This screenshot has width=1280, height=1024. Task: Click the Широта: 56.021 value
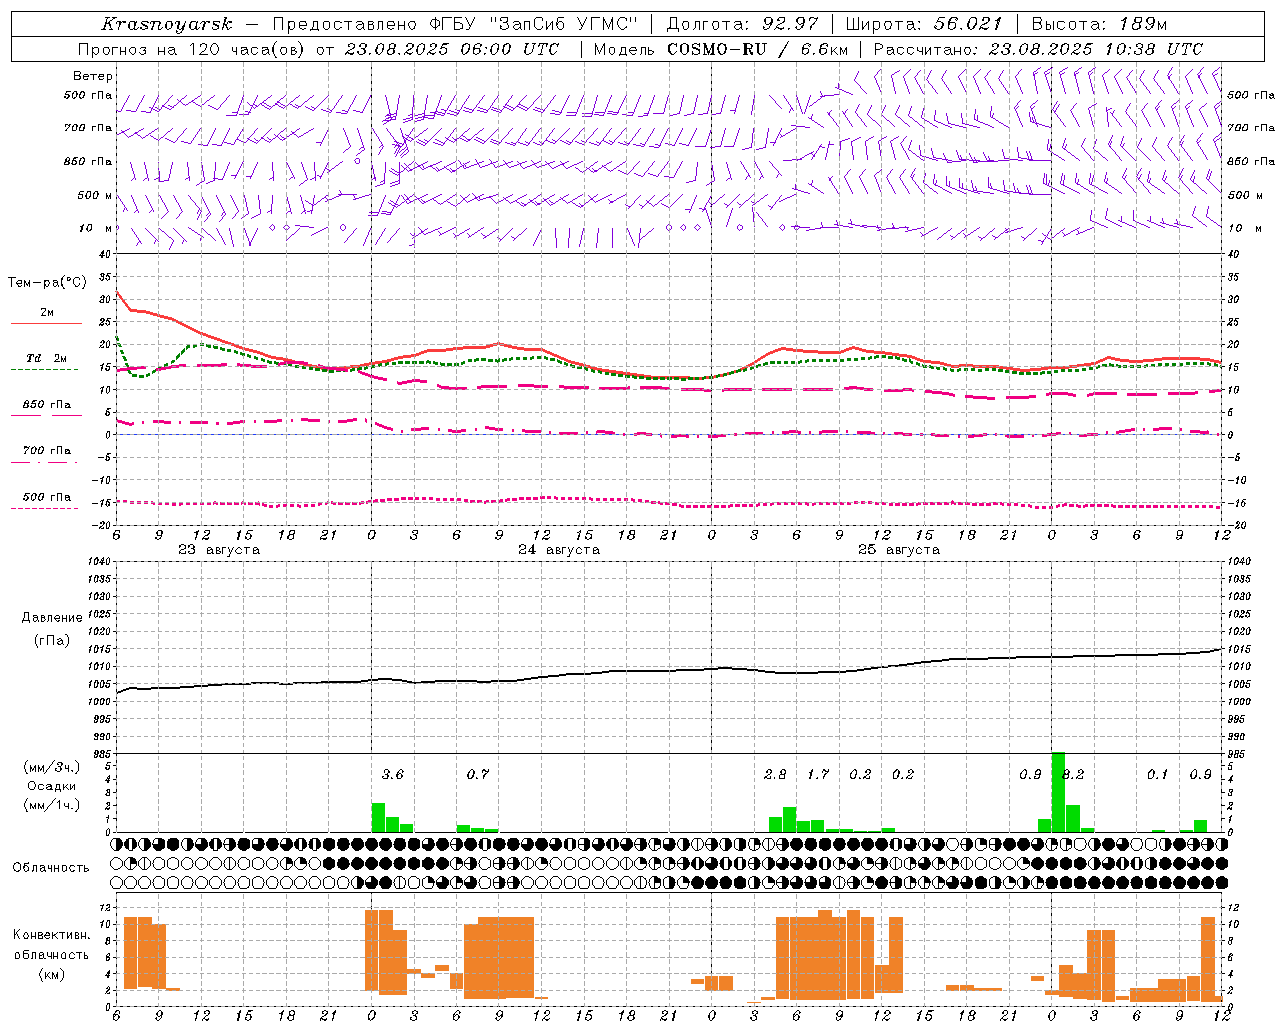[x=924, y=24]
